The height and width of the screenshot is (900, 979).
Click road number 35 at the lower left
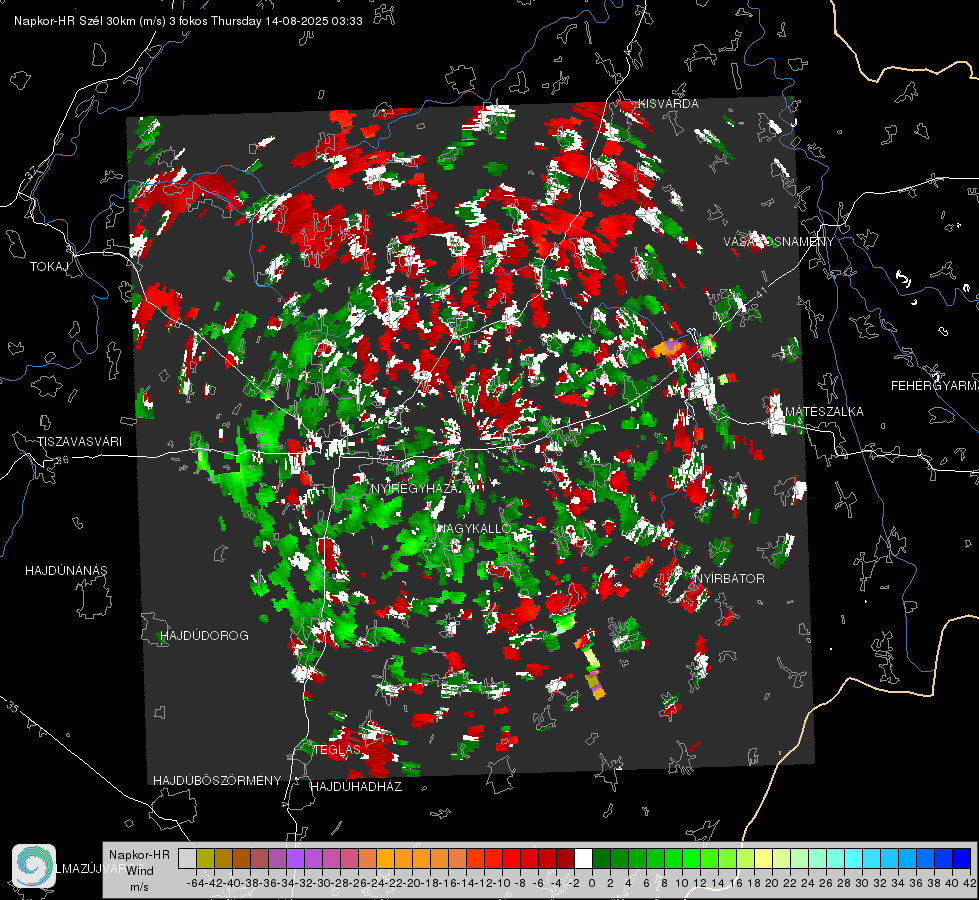click(x=13, y=707)
